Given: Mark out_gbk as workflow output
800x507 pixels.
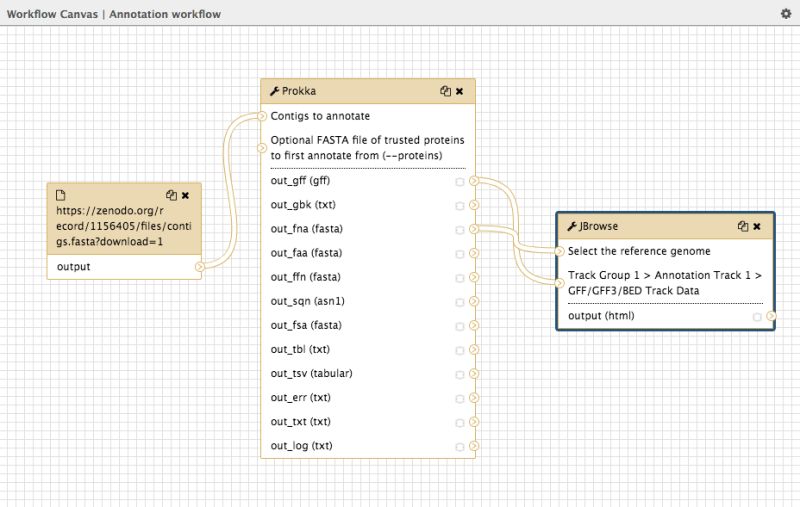Looking at the screenshot, I should (x=460, y=206).
